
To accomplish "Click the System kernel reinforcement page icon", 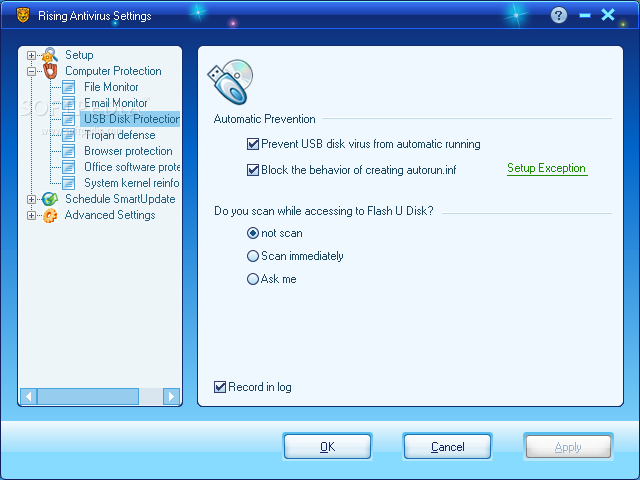I will pos(69,183).
